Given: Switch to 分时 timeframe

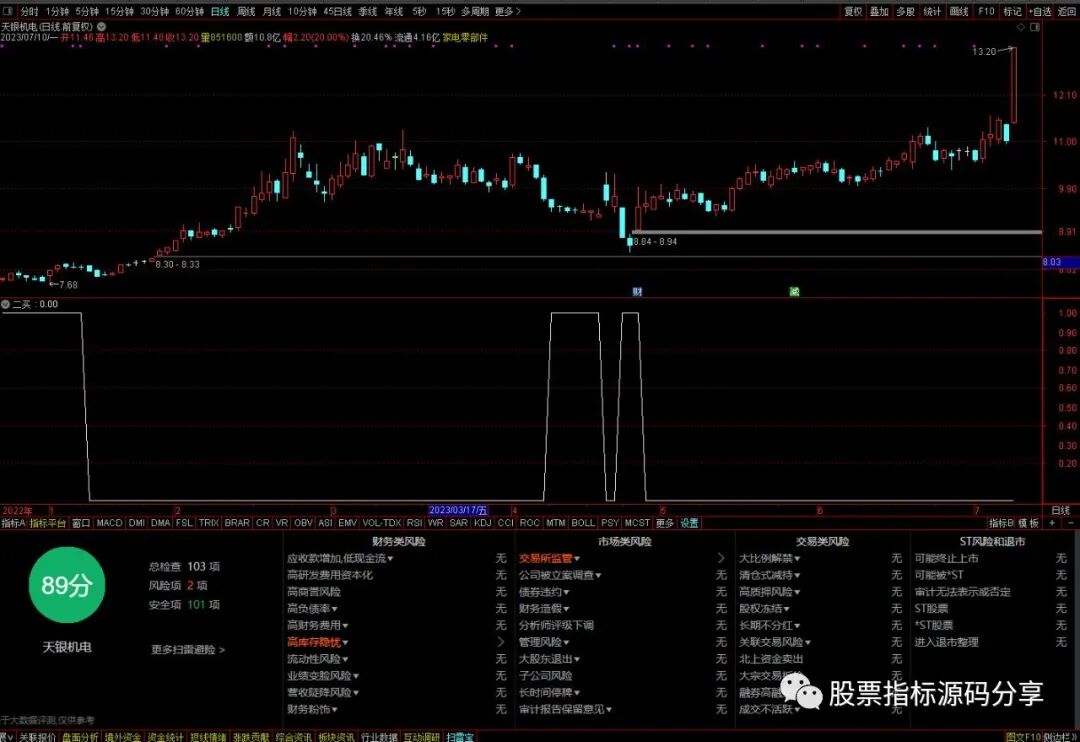Looking at the screenshot, I should tap(29, 11).
